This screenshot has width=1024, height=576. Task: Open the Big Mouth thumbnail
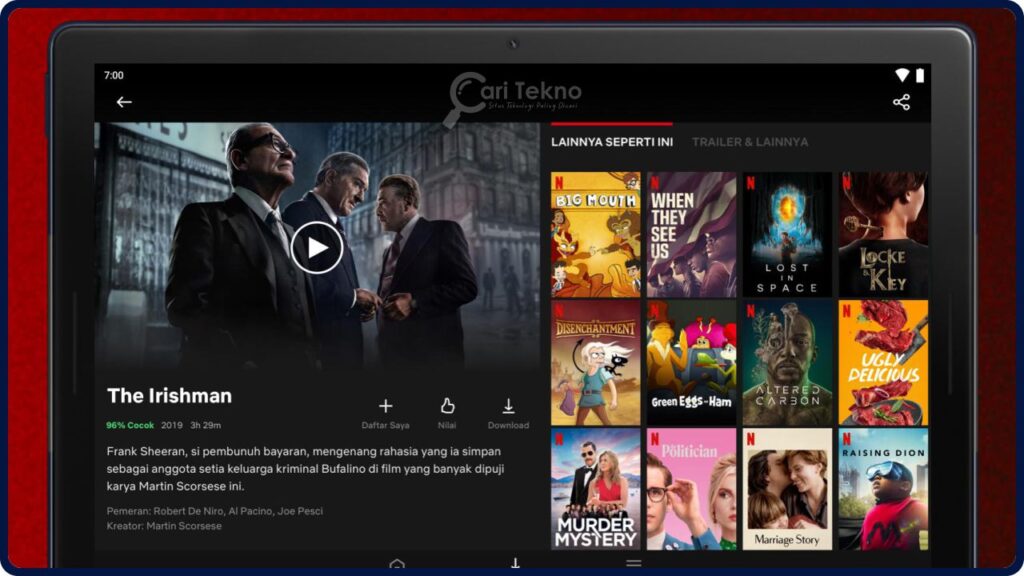pyautogui.click(x=596, y=234)
